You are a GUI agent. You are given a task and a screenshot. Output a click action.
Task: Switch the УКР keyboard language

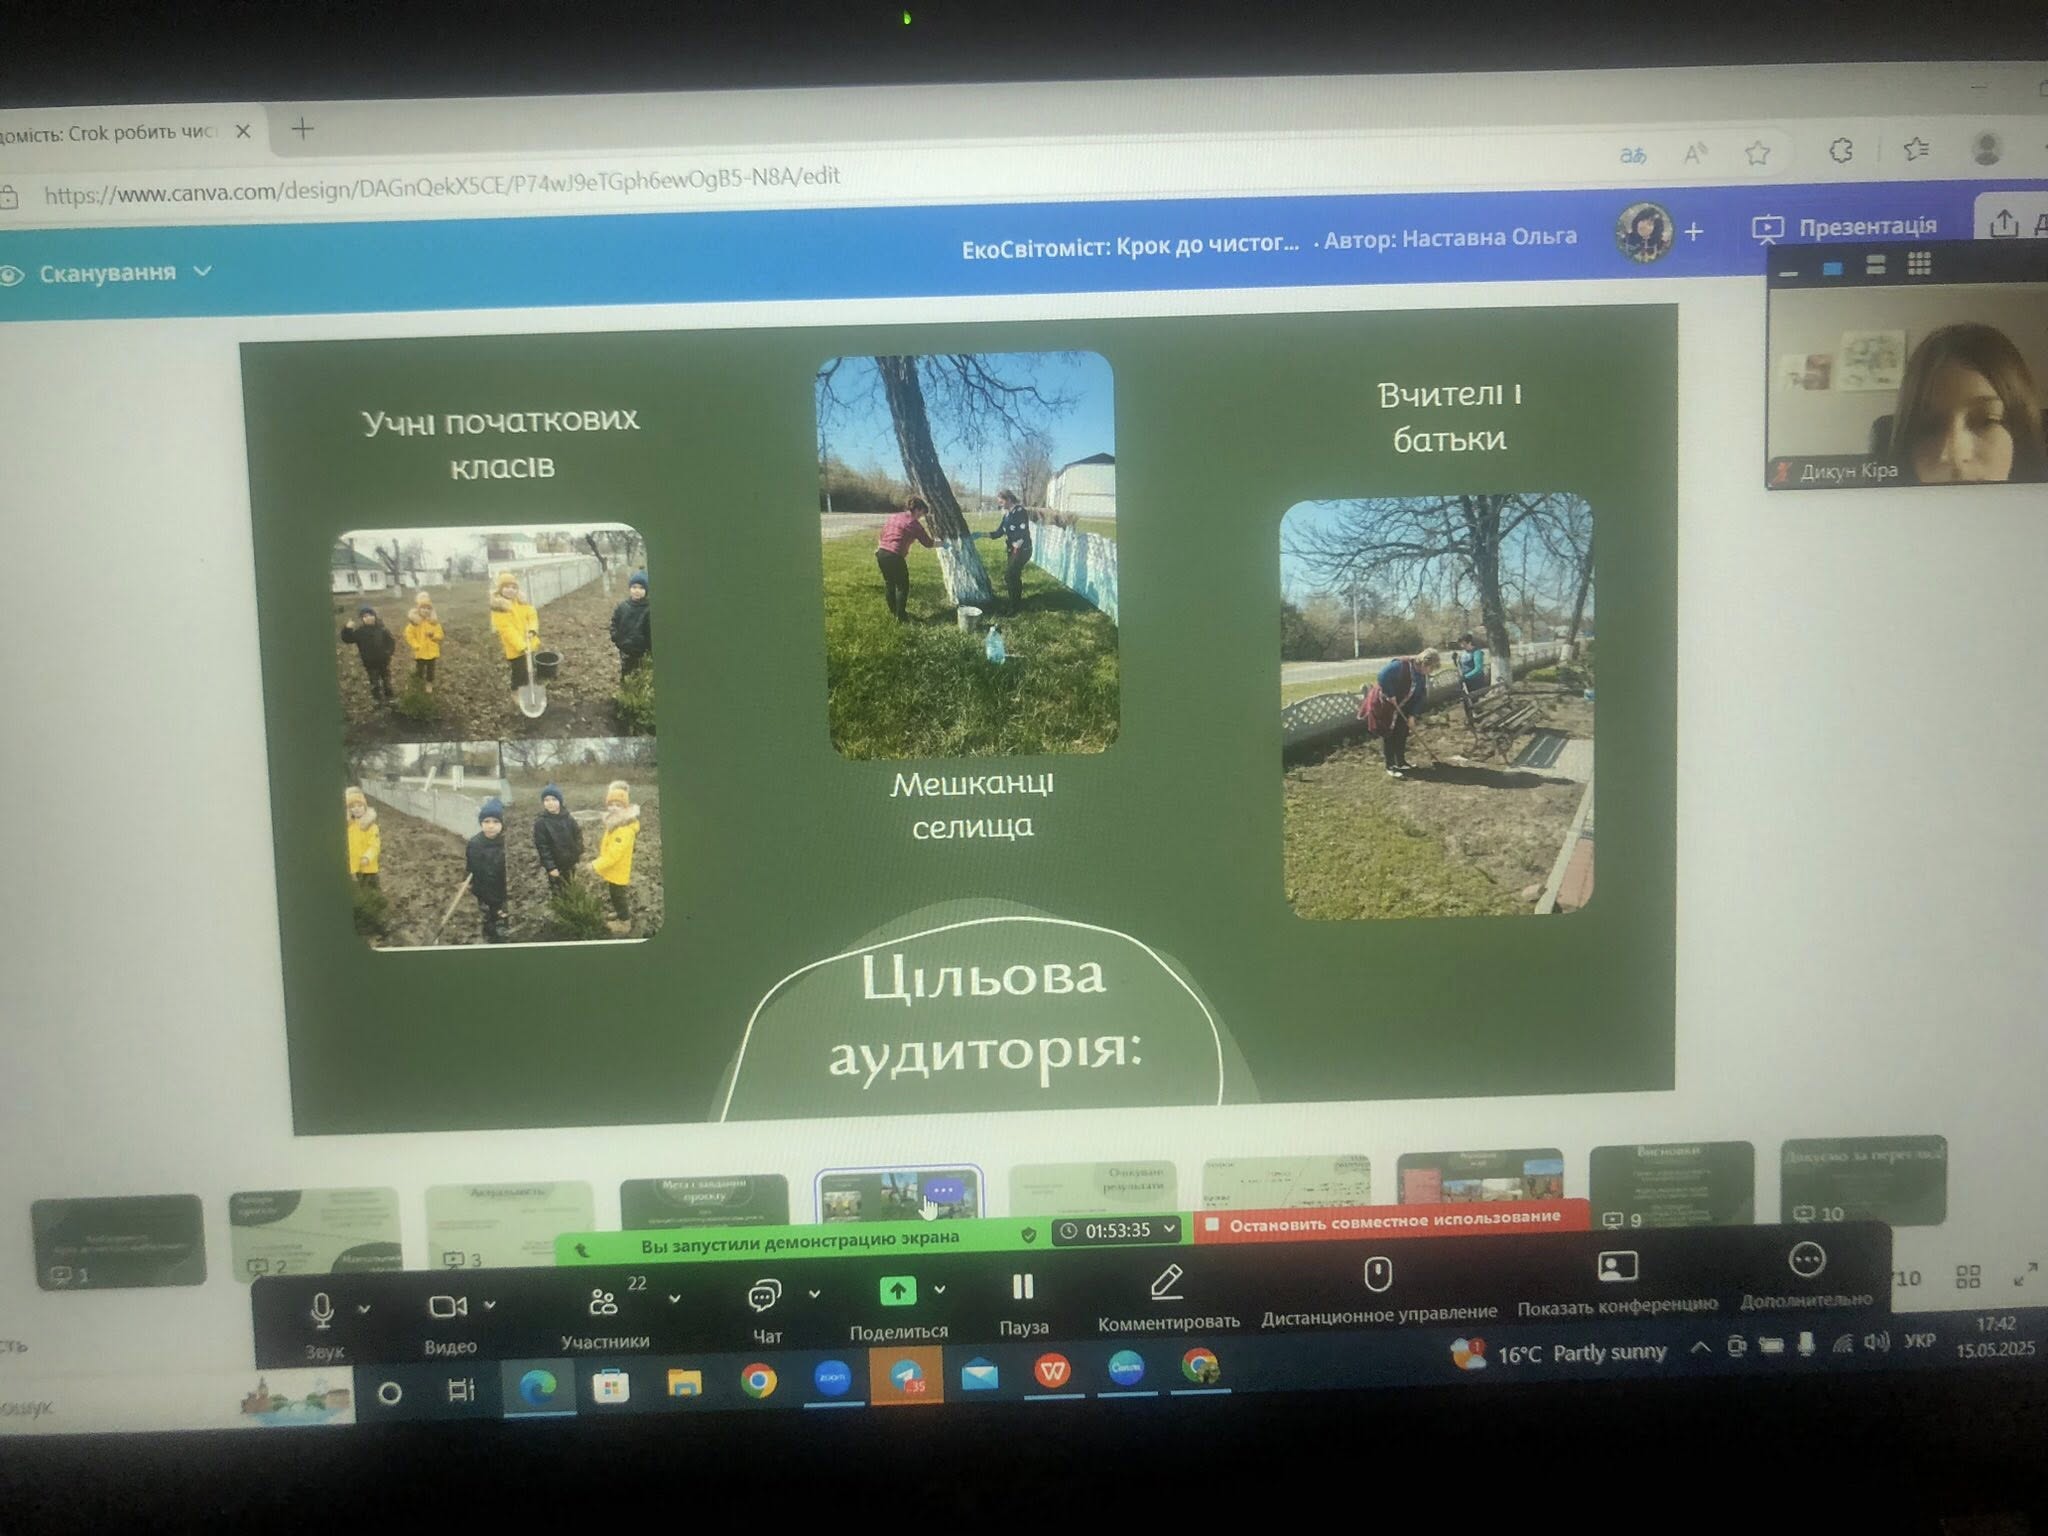[x=1920, y=1341]
